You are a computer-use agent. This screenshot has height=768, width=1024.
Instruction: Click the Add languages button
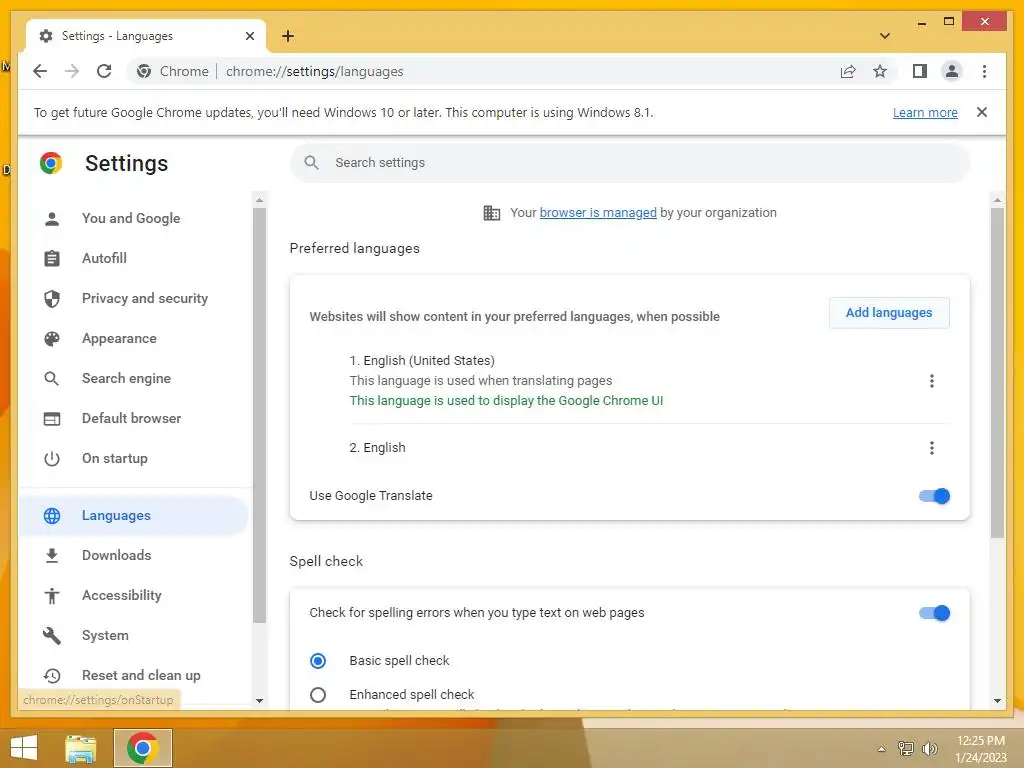click(x=889, y=313)
